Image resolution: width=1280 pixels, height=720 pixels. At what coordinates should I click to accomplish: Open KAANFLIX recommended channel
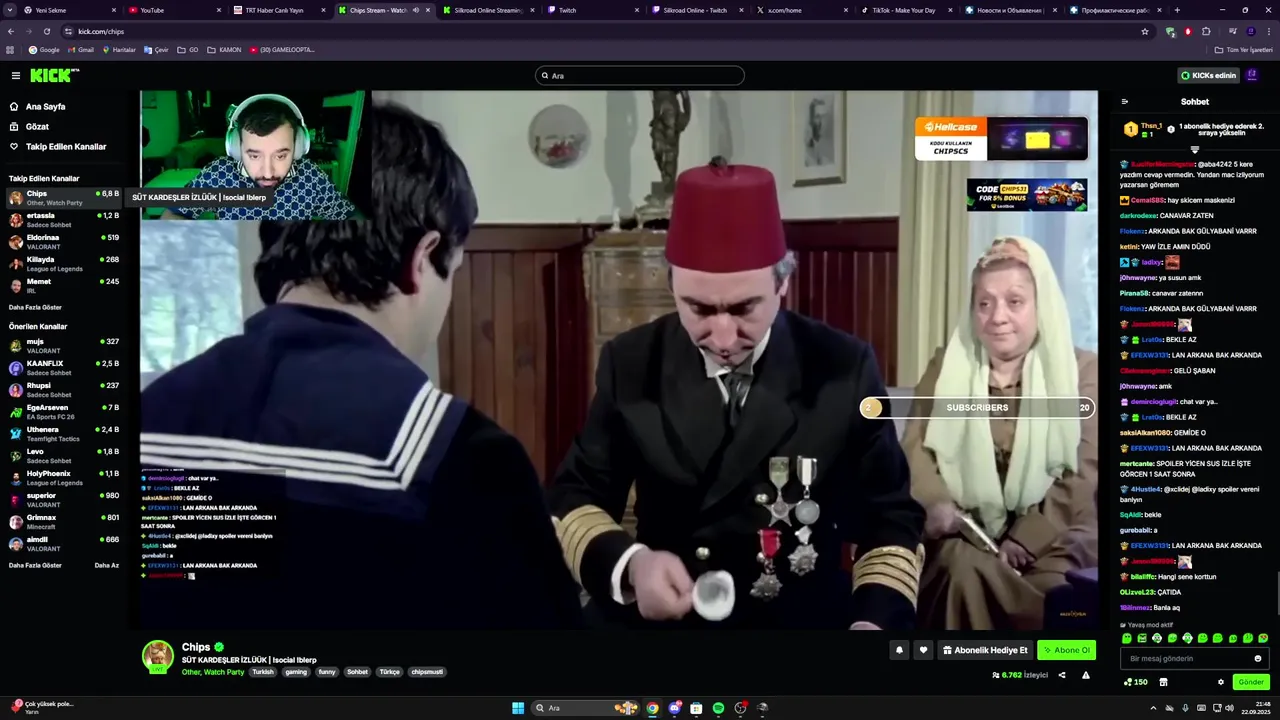pyautogui.click(x=63, y=368)
